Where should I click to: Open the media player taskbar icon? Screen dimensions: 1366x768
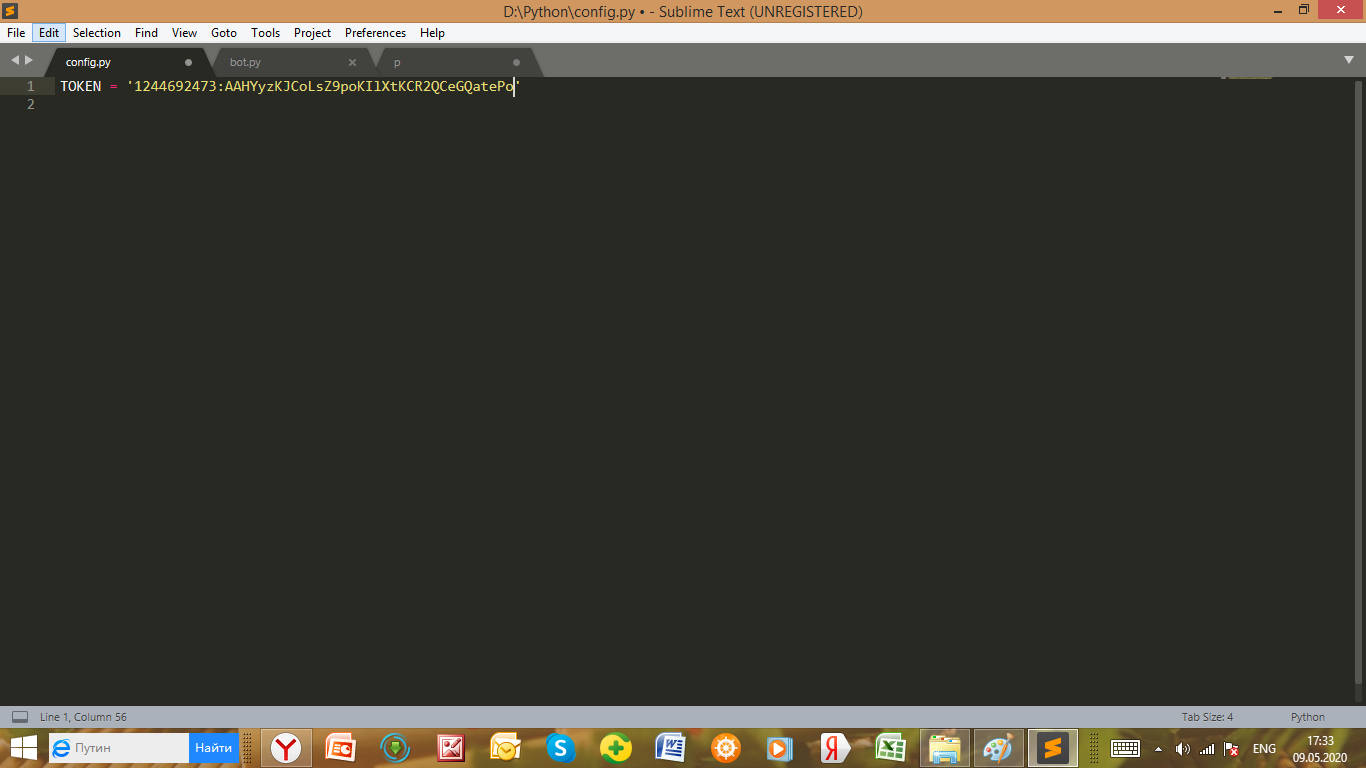(x=780, y=748)
